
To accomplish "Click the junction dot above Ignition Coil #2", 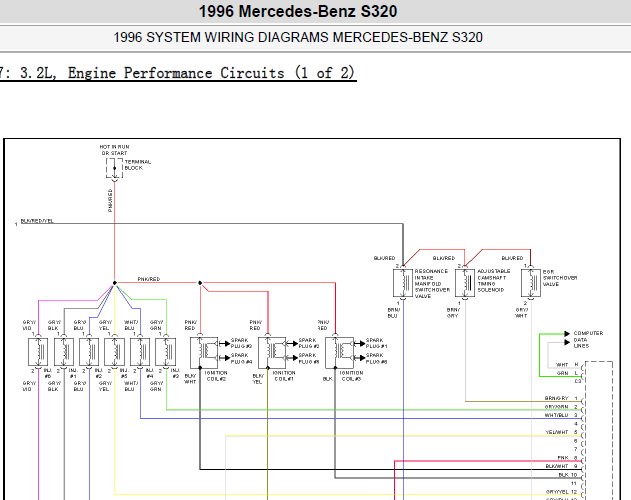I will [x=200, y=283].
